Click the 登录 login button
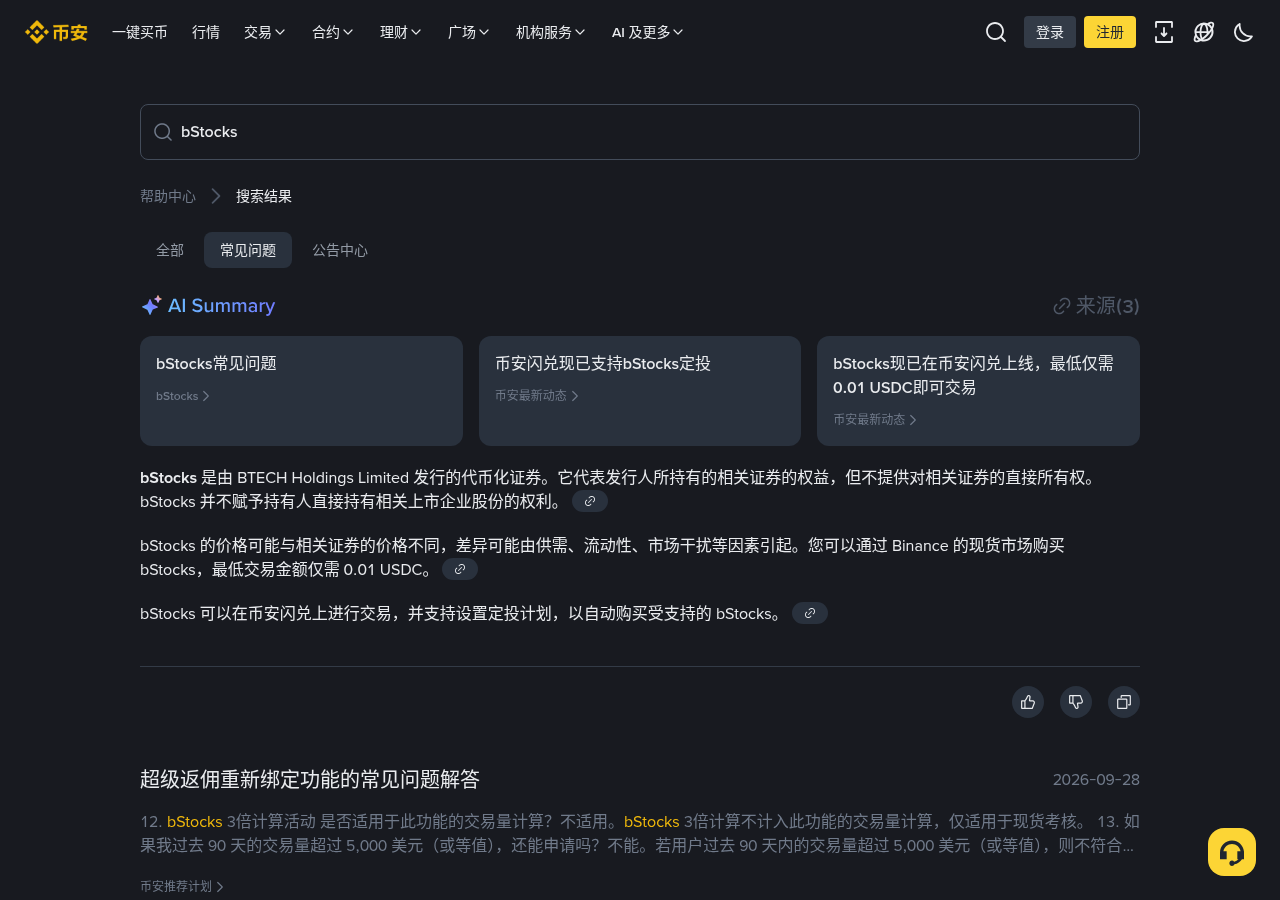Screen dimensions: 1280x900 tap(1050, 32)
